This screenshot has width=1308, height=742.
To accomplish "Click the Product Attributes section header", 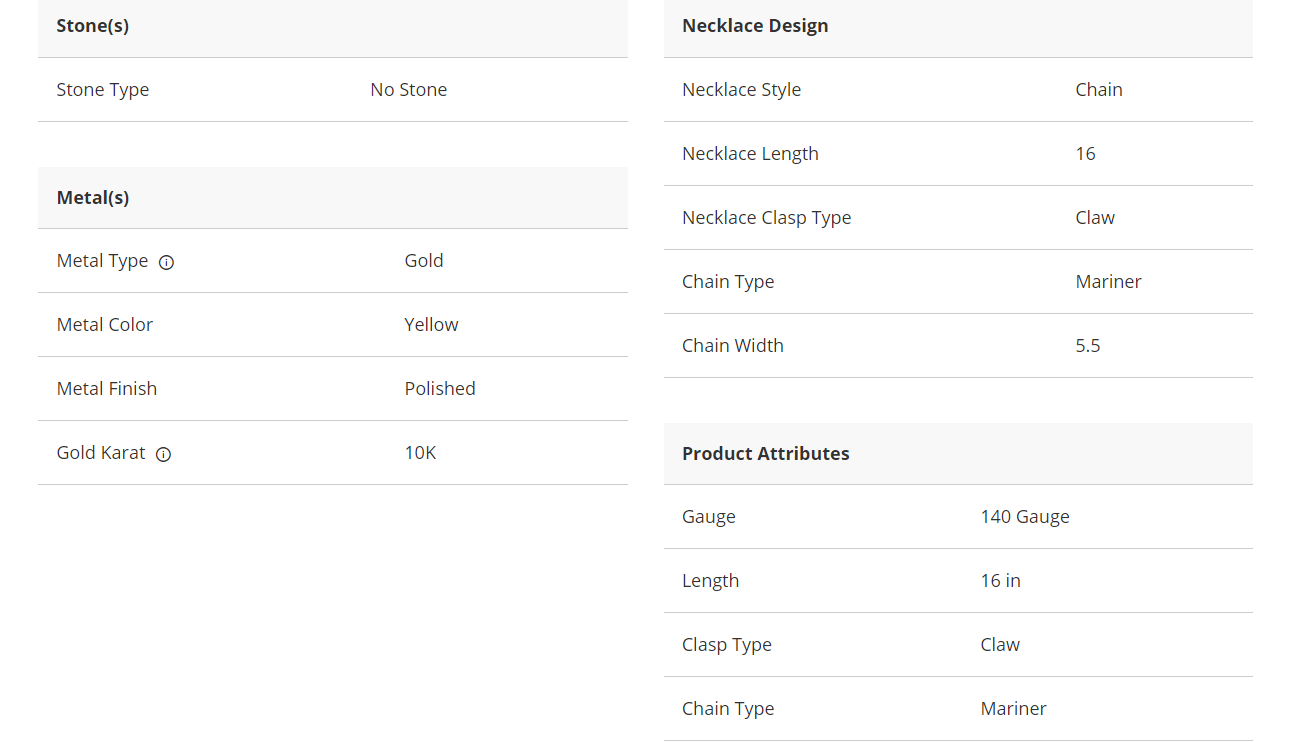I will [x=958, y=454].
